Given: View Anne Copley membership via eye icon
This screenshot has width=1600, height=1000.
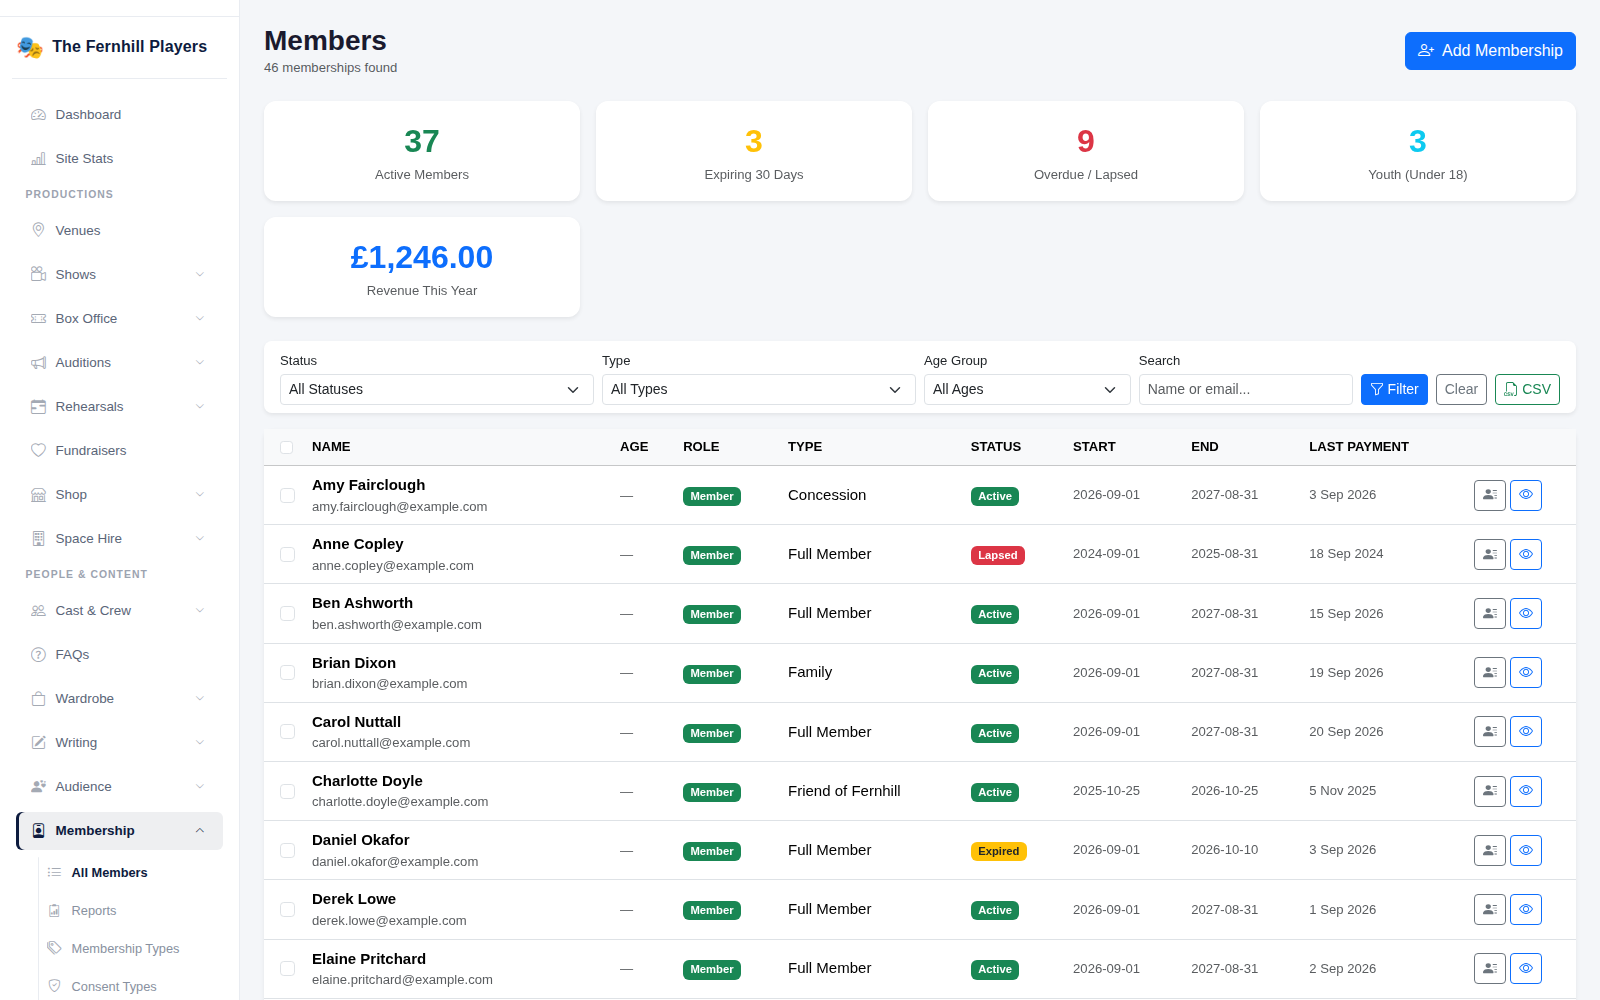Looking at the screenshot, I should pos(1526,554).
